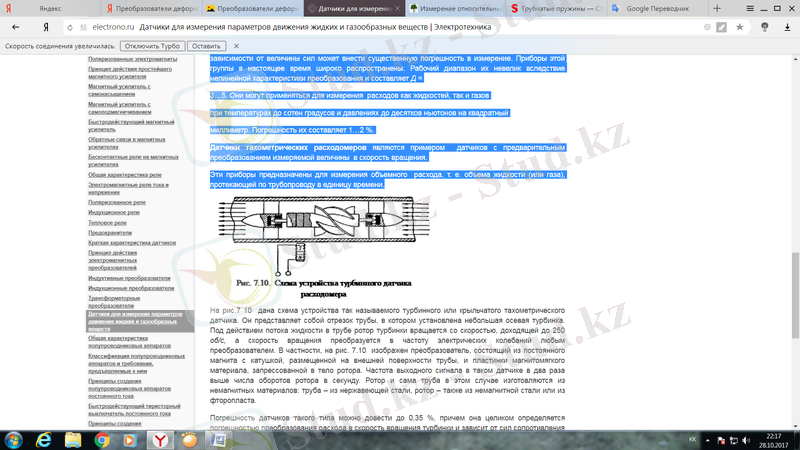This screenshot has height=450, width=800.
Task: Open link Классификация полупроводниковых аппаратов и требования
Action: (x=136, y=363)
